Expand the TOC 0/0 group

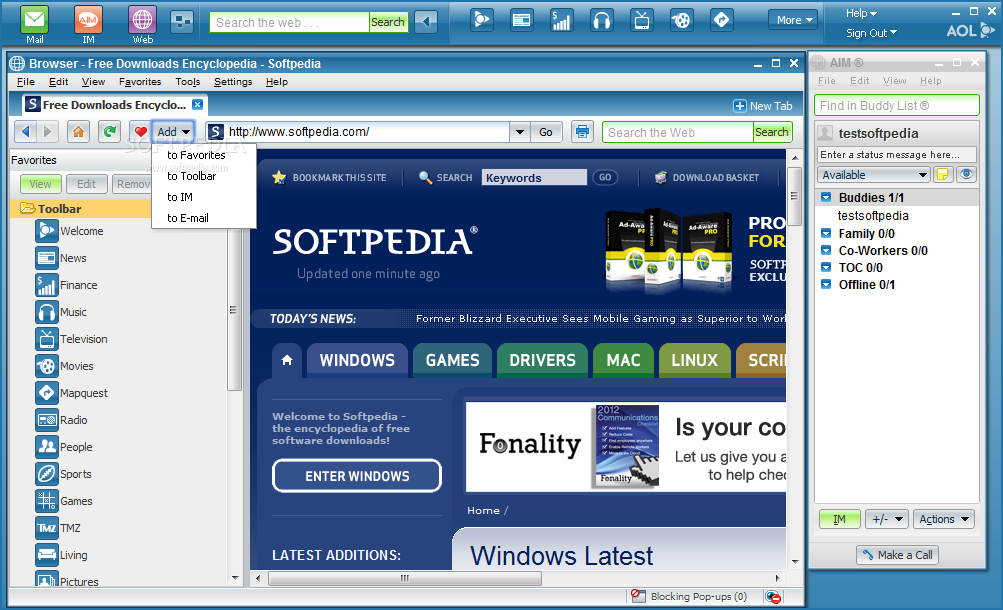(826, 267)
